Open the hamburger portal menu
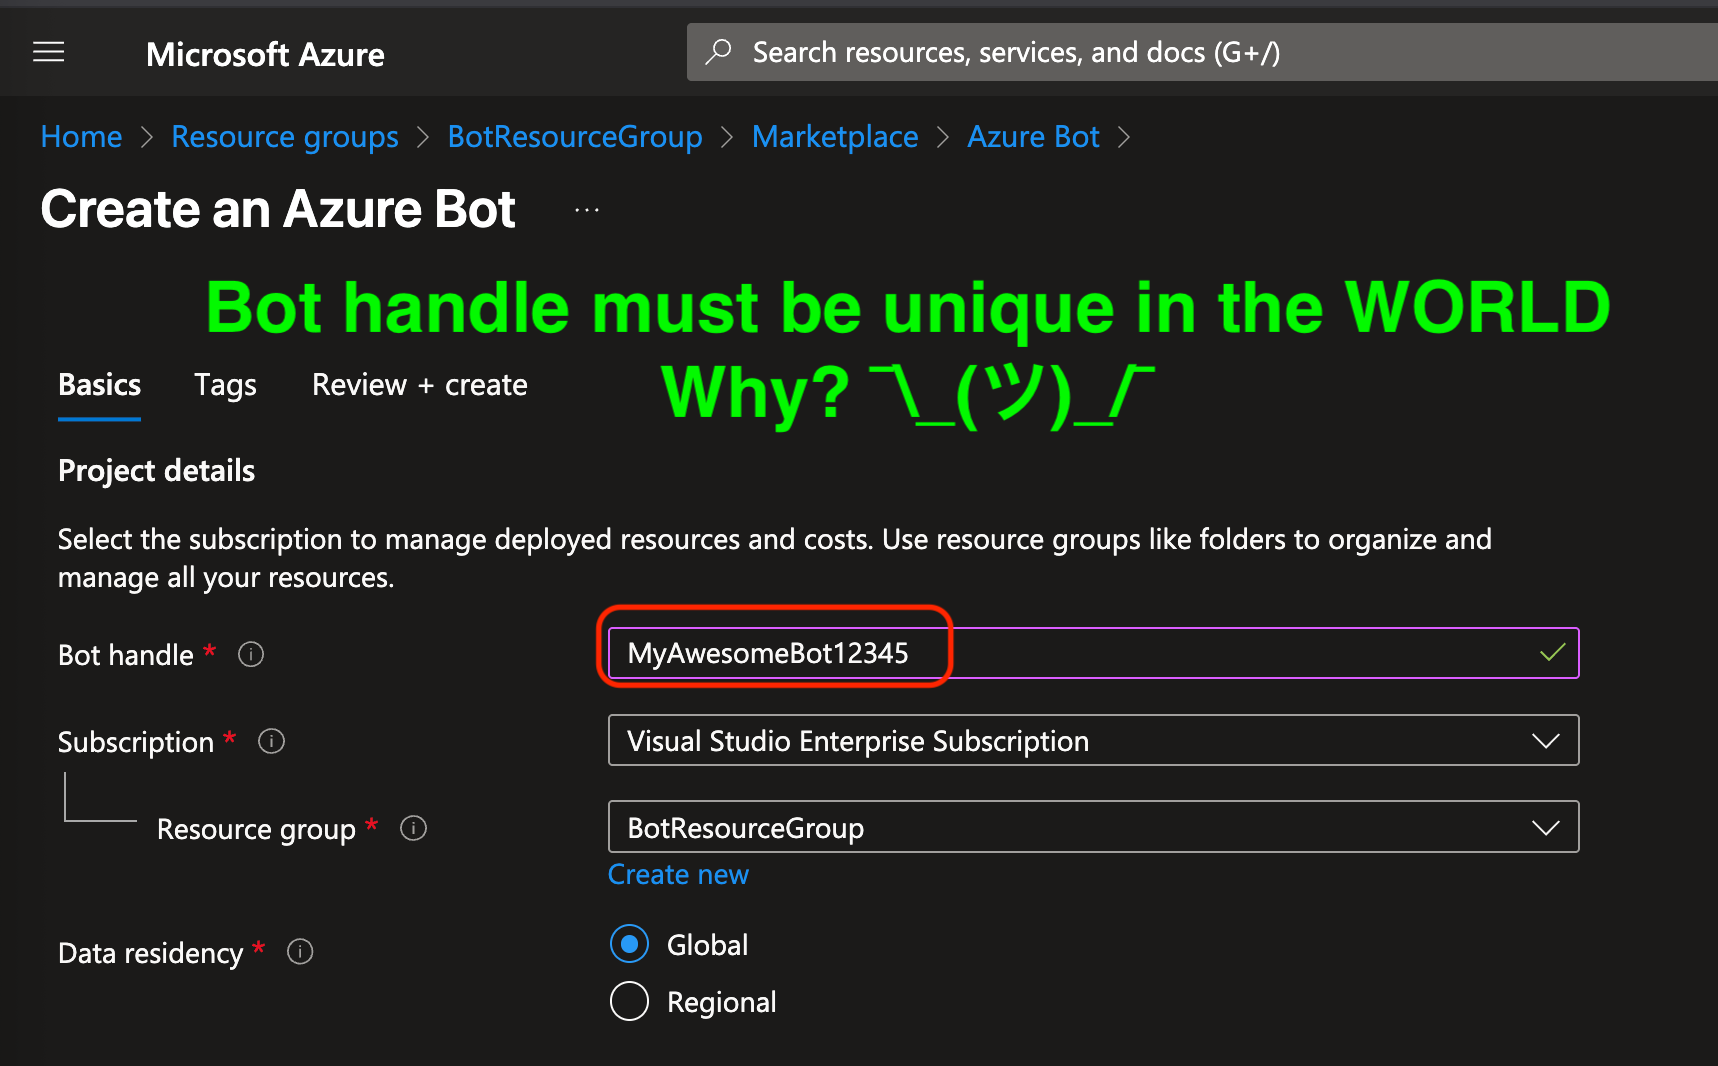 tap(49, 52)
